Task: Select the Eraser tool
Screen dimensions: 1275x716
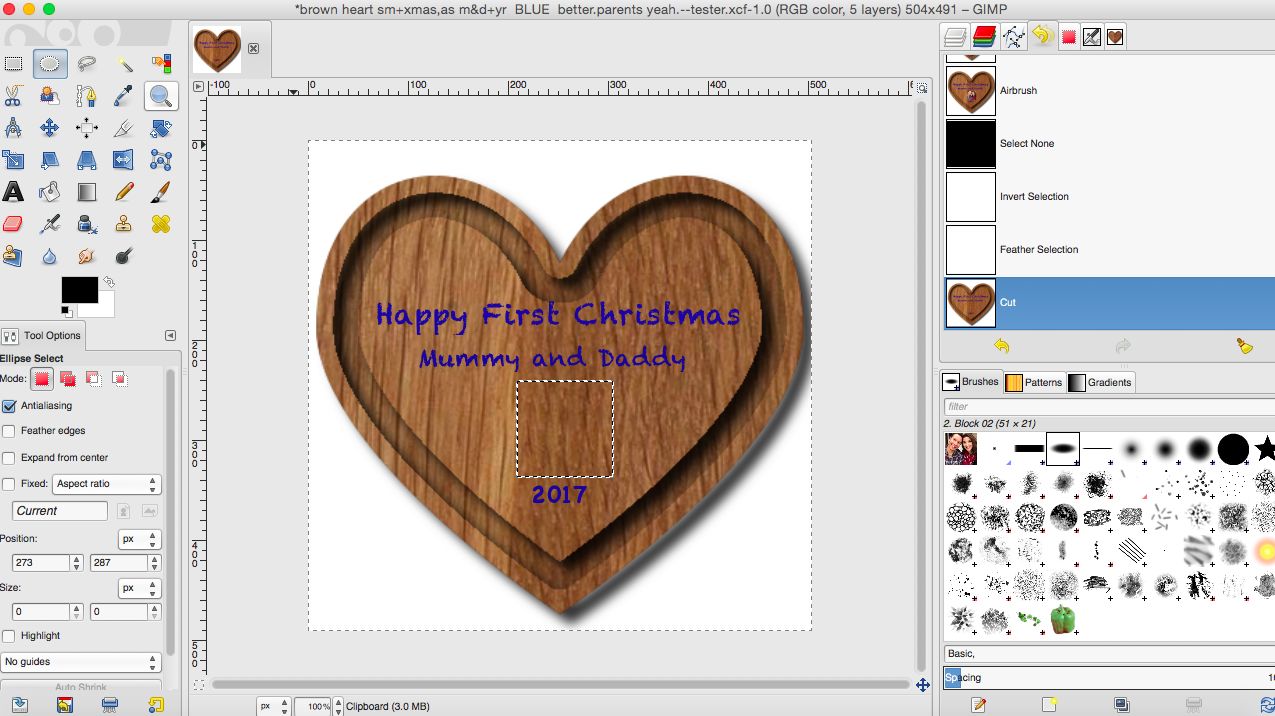Action: point(13,224)
